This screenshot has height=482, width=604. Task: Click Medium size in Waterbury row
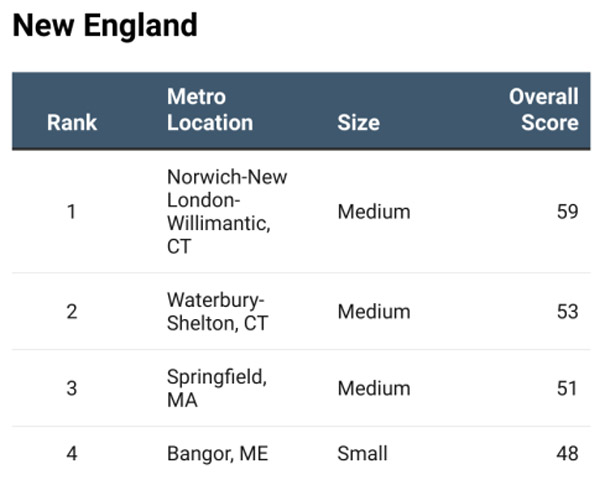pos(373,311)
